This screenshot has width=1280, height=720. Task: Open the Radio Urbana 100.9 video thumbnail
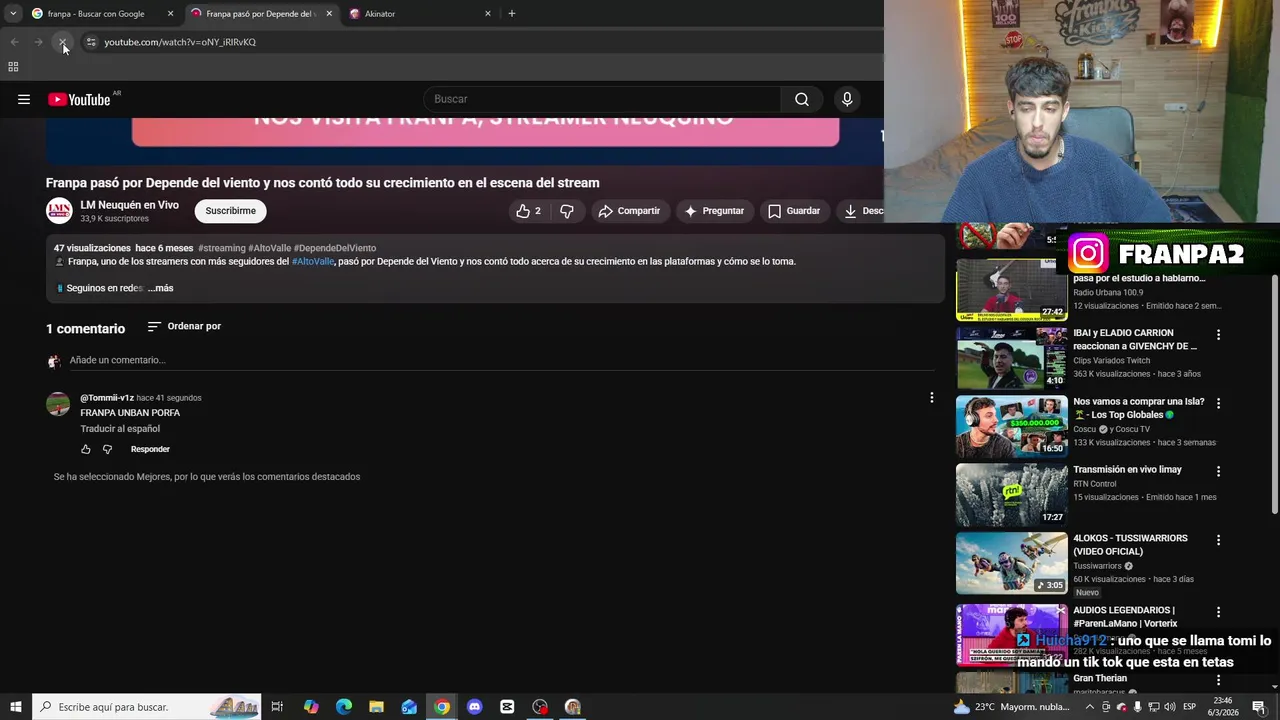pyautogui.click(x=1011, y=290)
